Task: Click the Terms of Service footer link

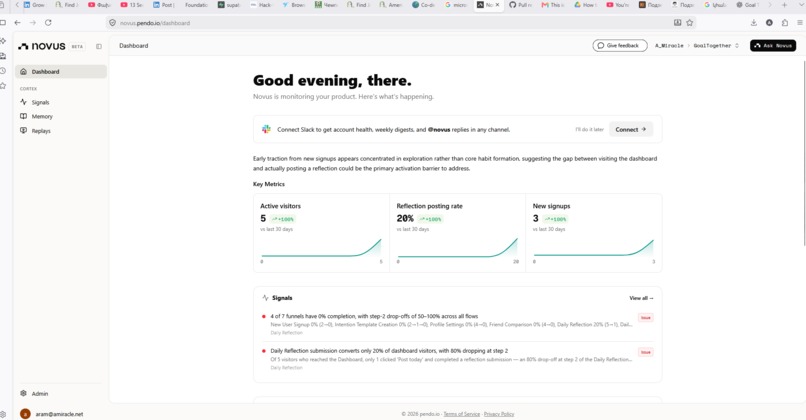Action: [x=462, y=414]
